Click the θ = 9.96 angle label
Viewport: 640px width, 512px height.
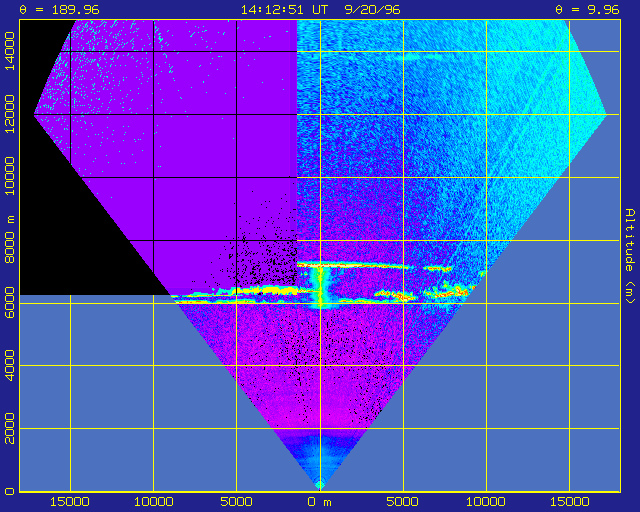[588, 9]
